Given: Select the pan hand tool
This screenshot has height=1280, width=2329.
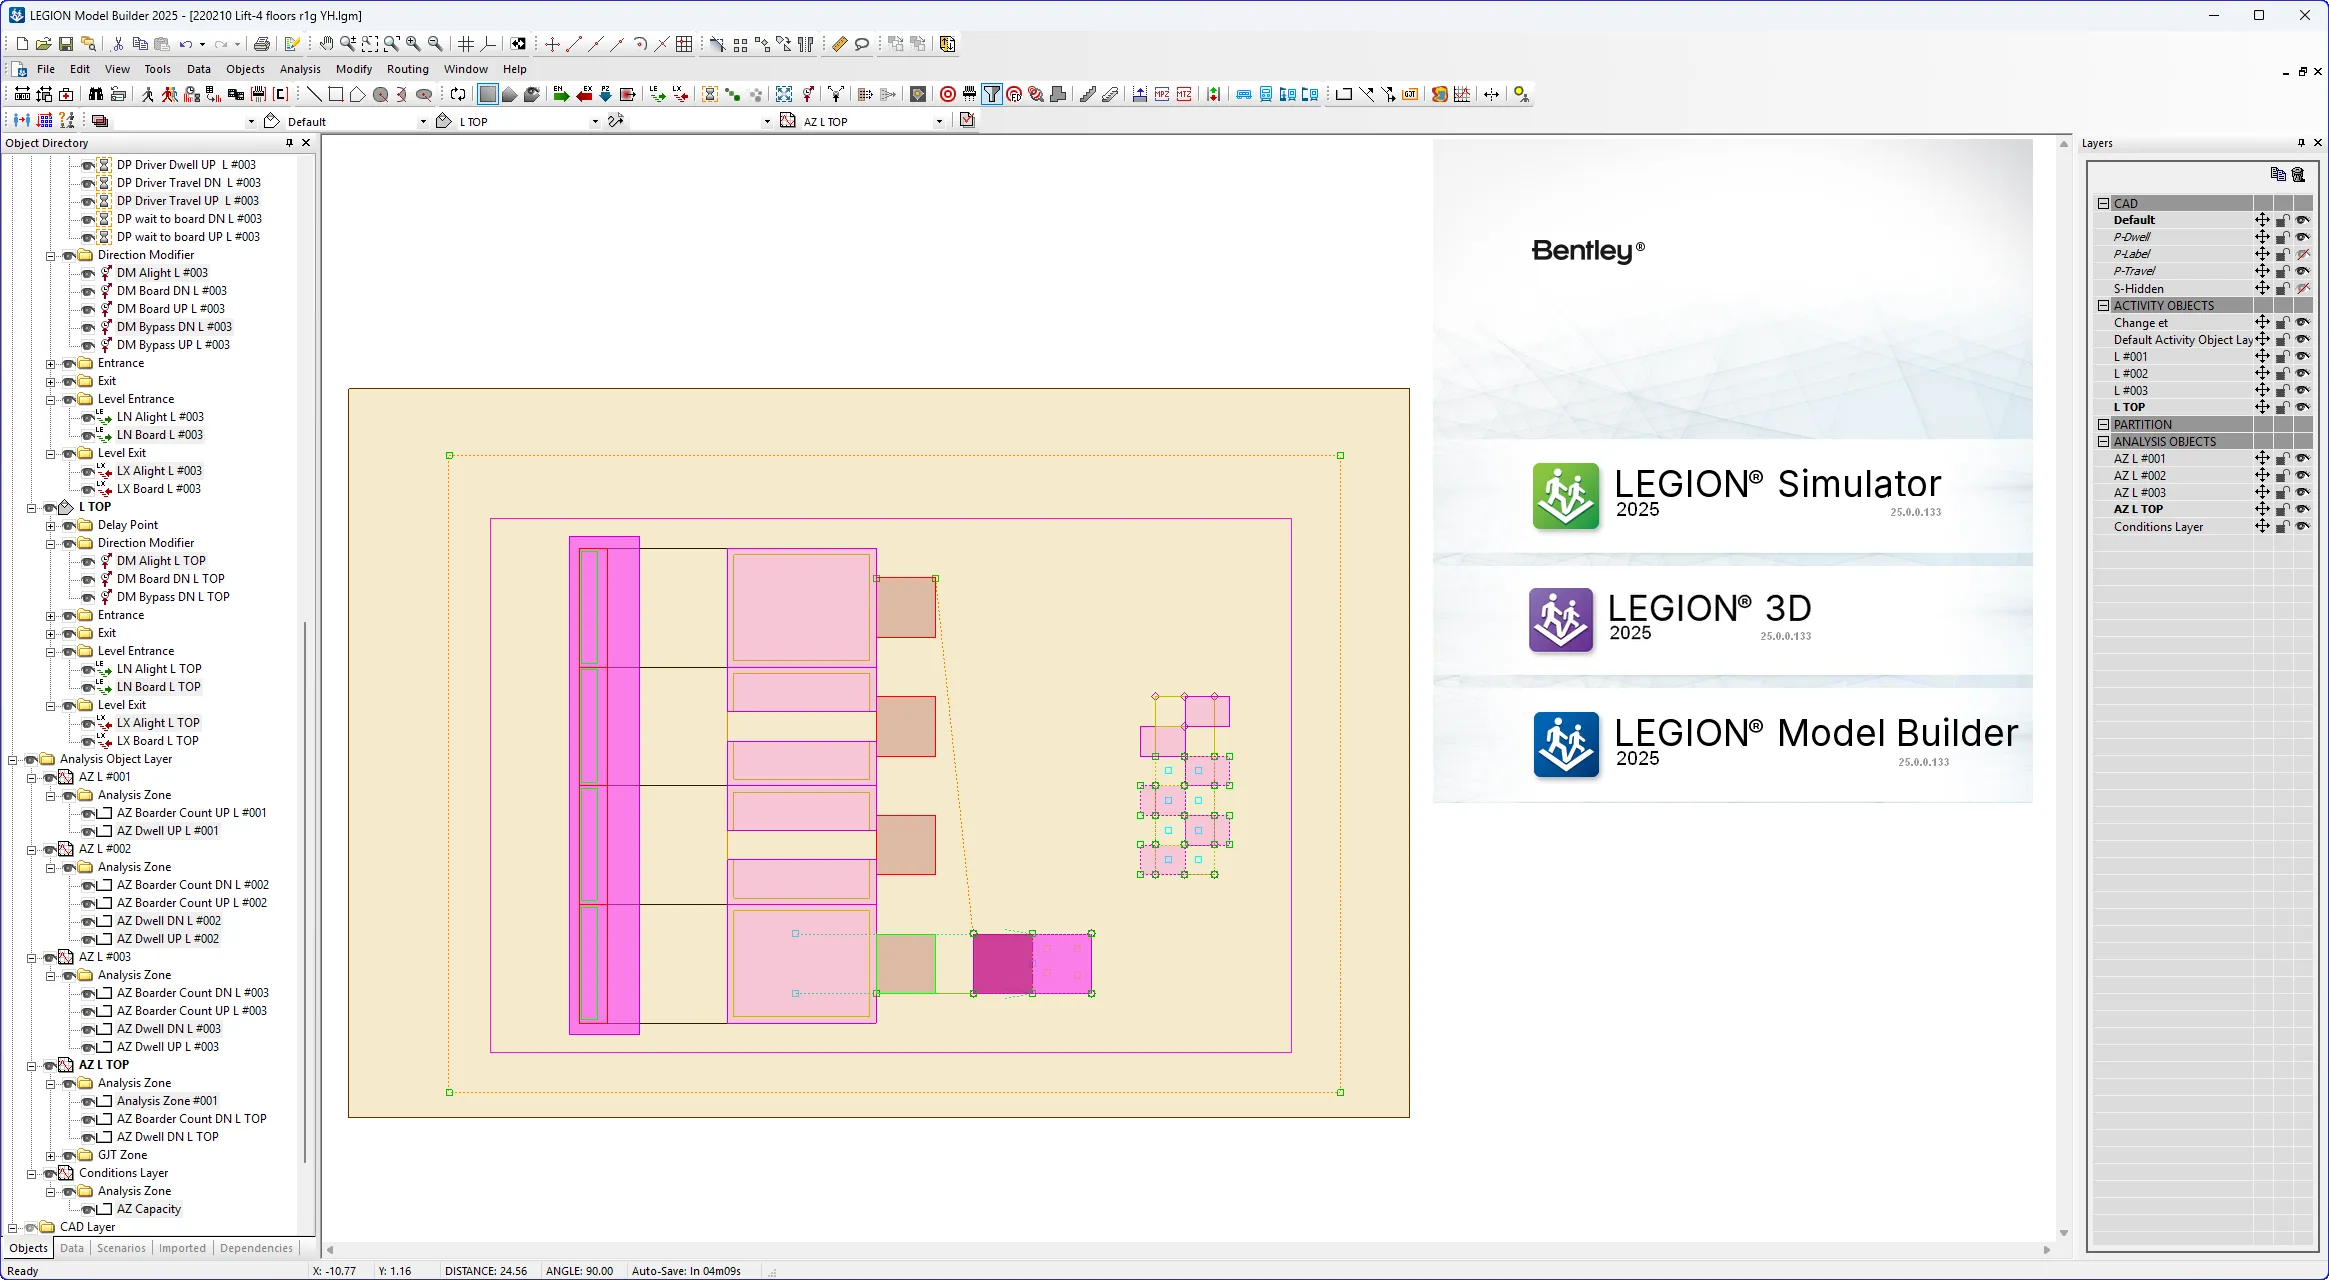Looking at the screenshot, I should 326,44.
